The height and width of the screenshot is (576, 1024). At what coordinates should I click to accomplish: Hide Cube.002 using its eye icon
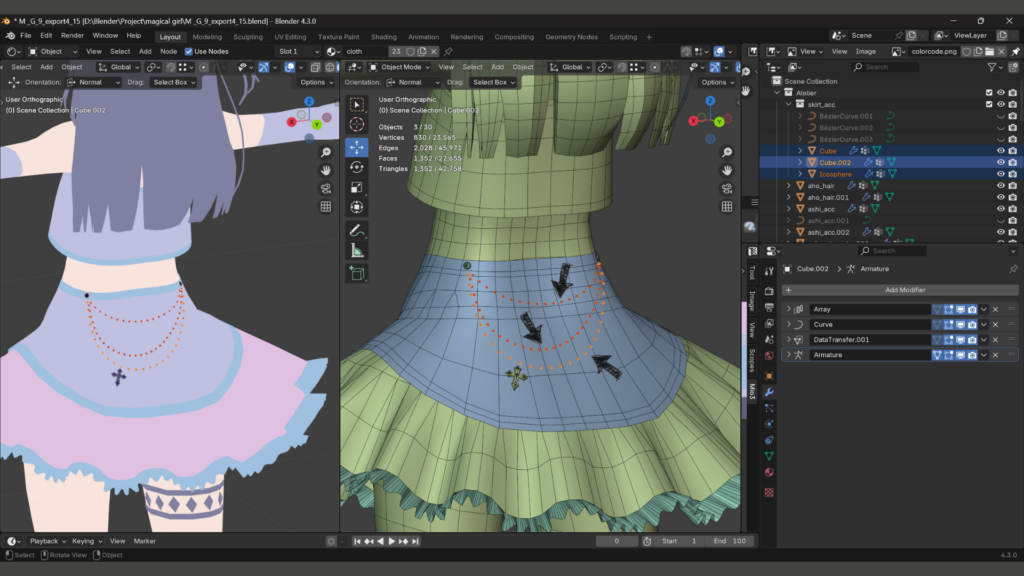coord(1000,162)
